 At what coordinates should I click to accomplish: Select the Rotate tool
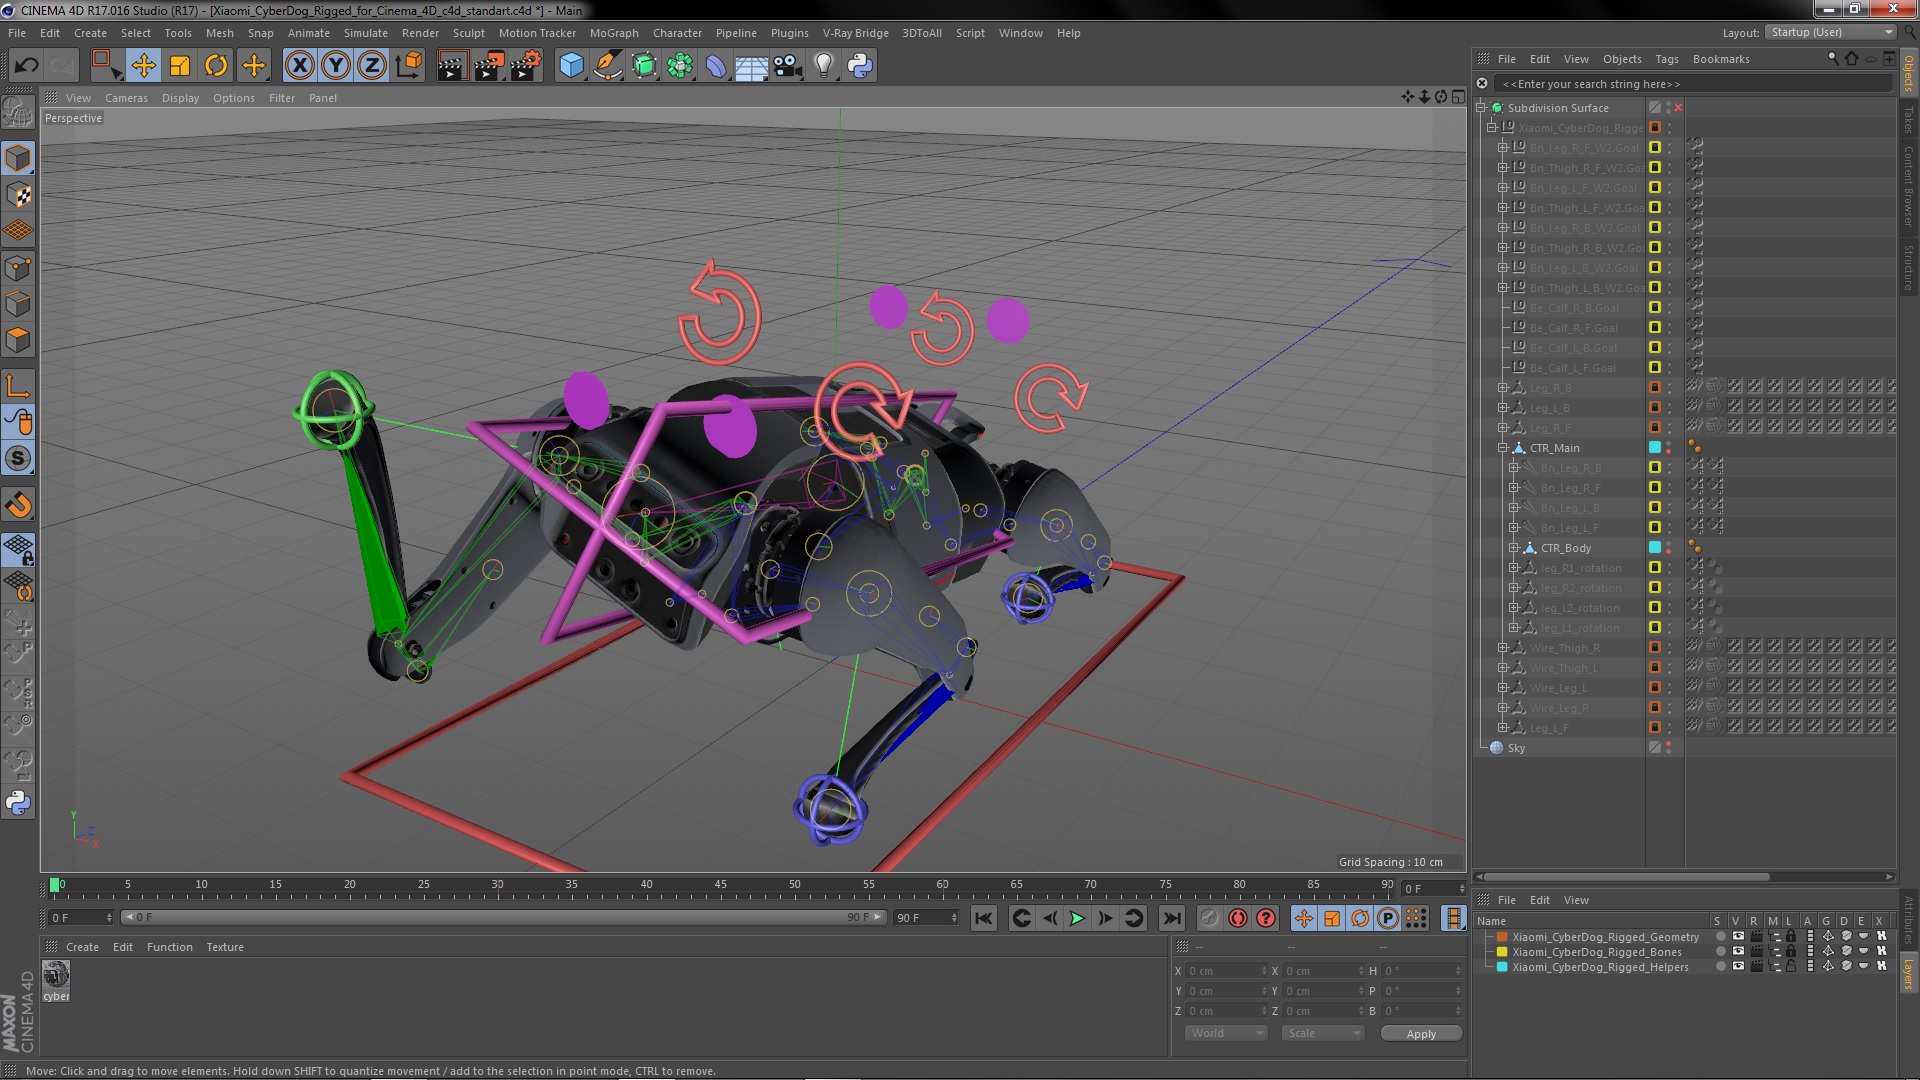pyautogui.click(x=216, y=66)
